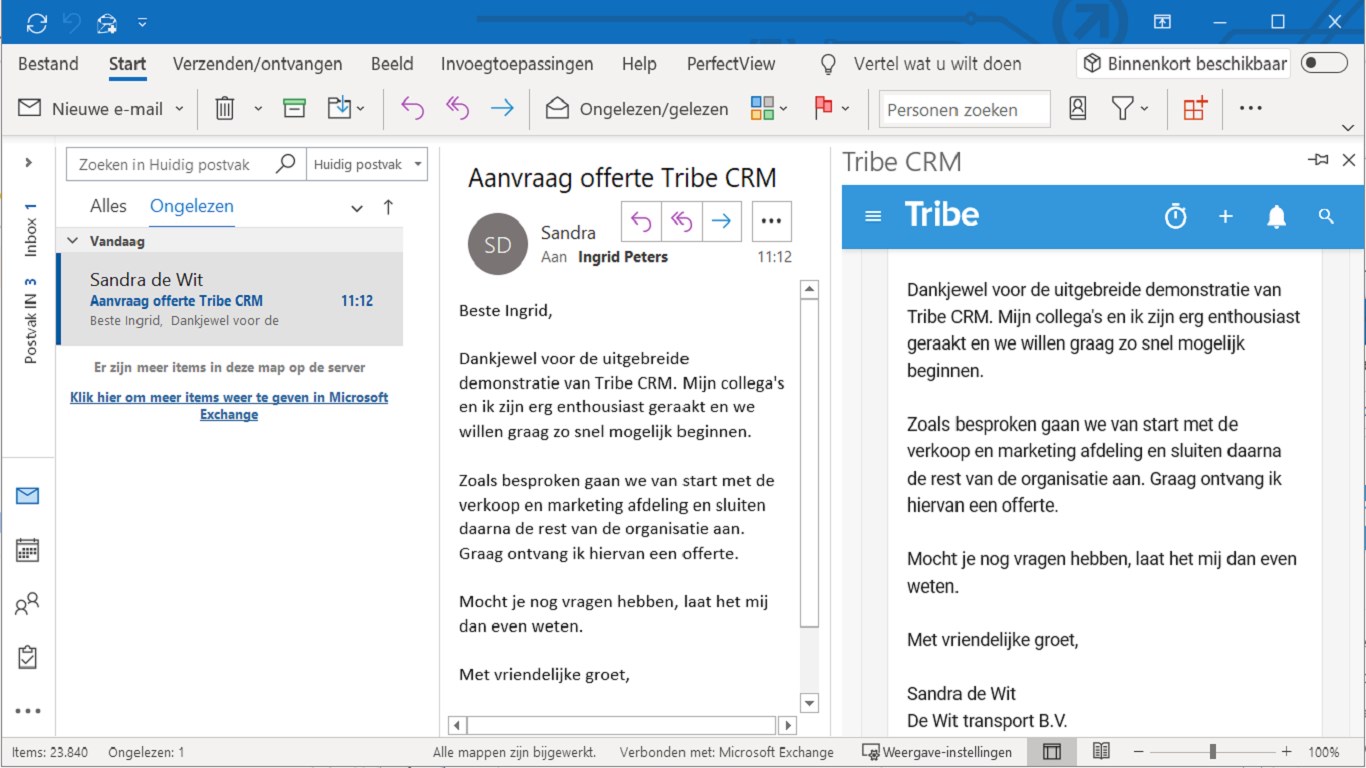Viewport: 1366px width, 768px height.
Task: Click the SD sender avatar
Action: (498, 244)
